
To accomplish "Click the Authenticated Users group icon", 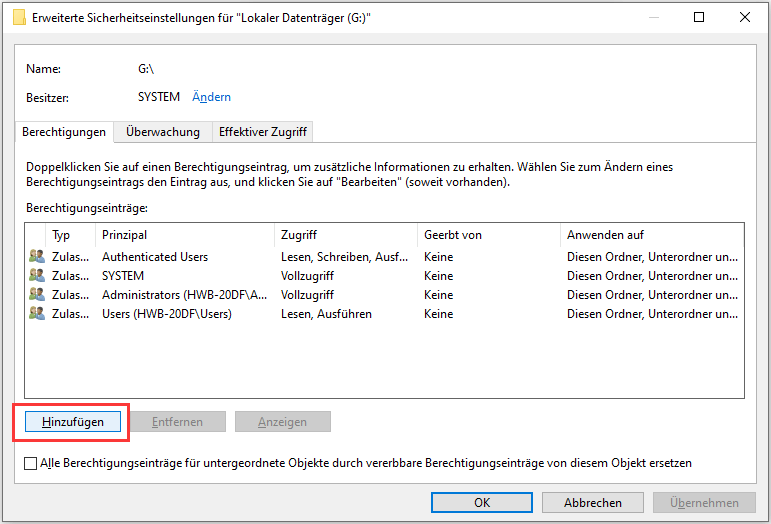I will [x=37, y=257].
